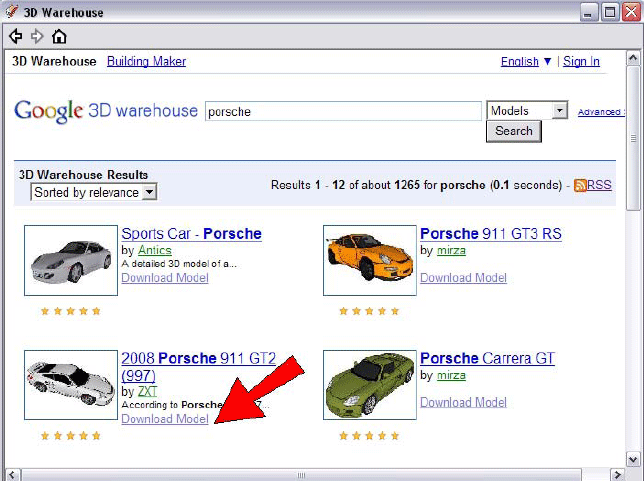Image resolution: width=644 pixels, height=481 pixels.
Task: Click star rating under Sports Car - Porsche
Action: tap(71, 311)
